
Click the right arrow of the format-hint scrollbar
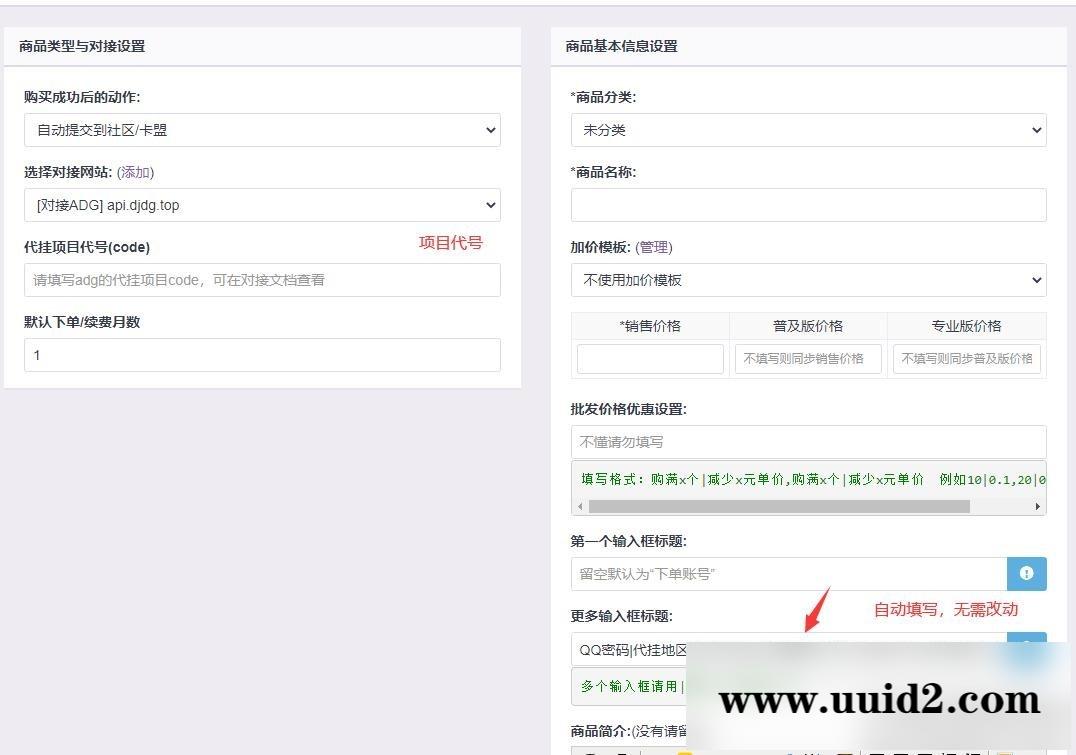(x=1038, y=506)
